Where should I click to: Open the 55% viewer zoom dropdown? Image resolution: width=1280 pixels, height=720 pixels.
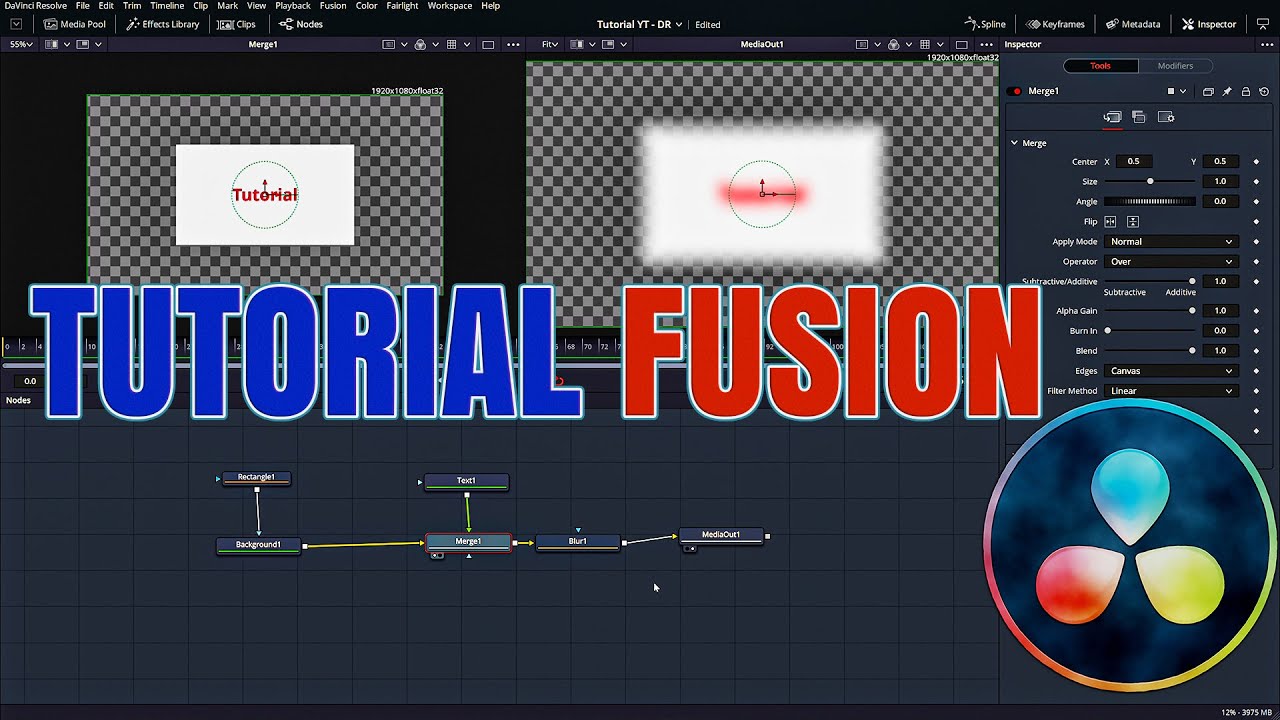point(20,44)
